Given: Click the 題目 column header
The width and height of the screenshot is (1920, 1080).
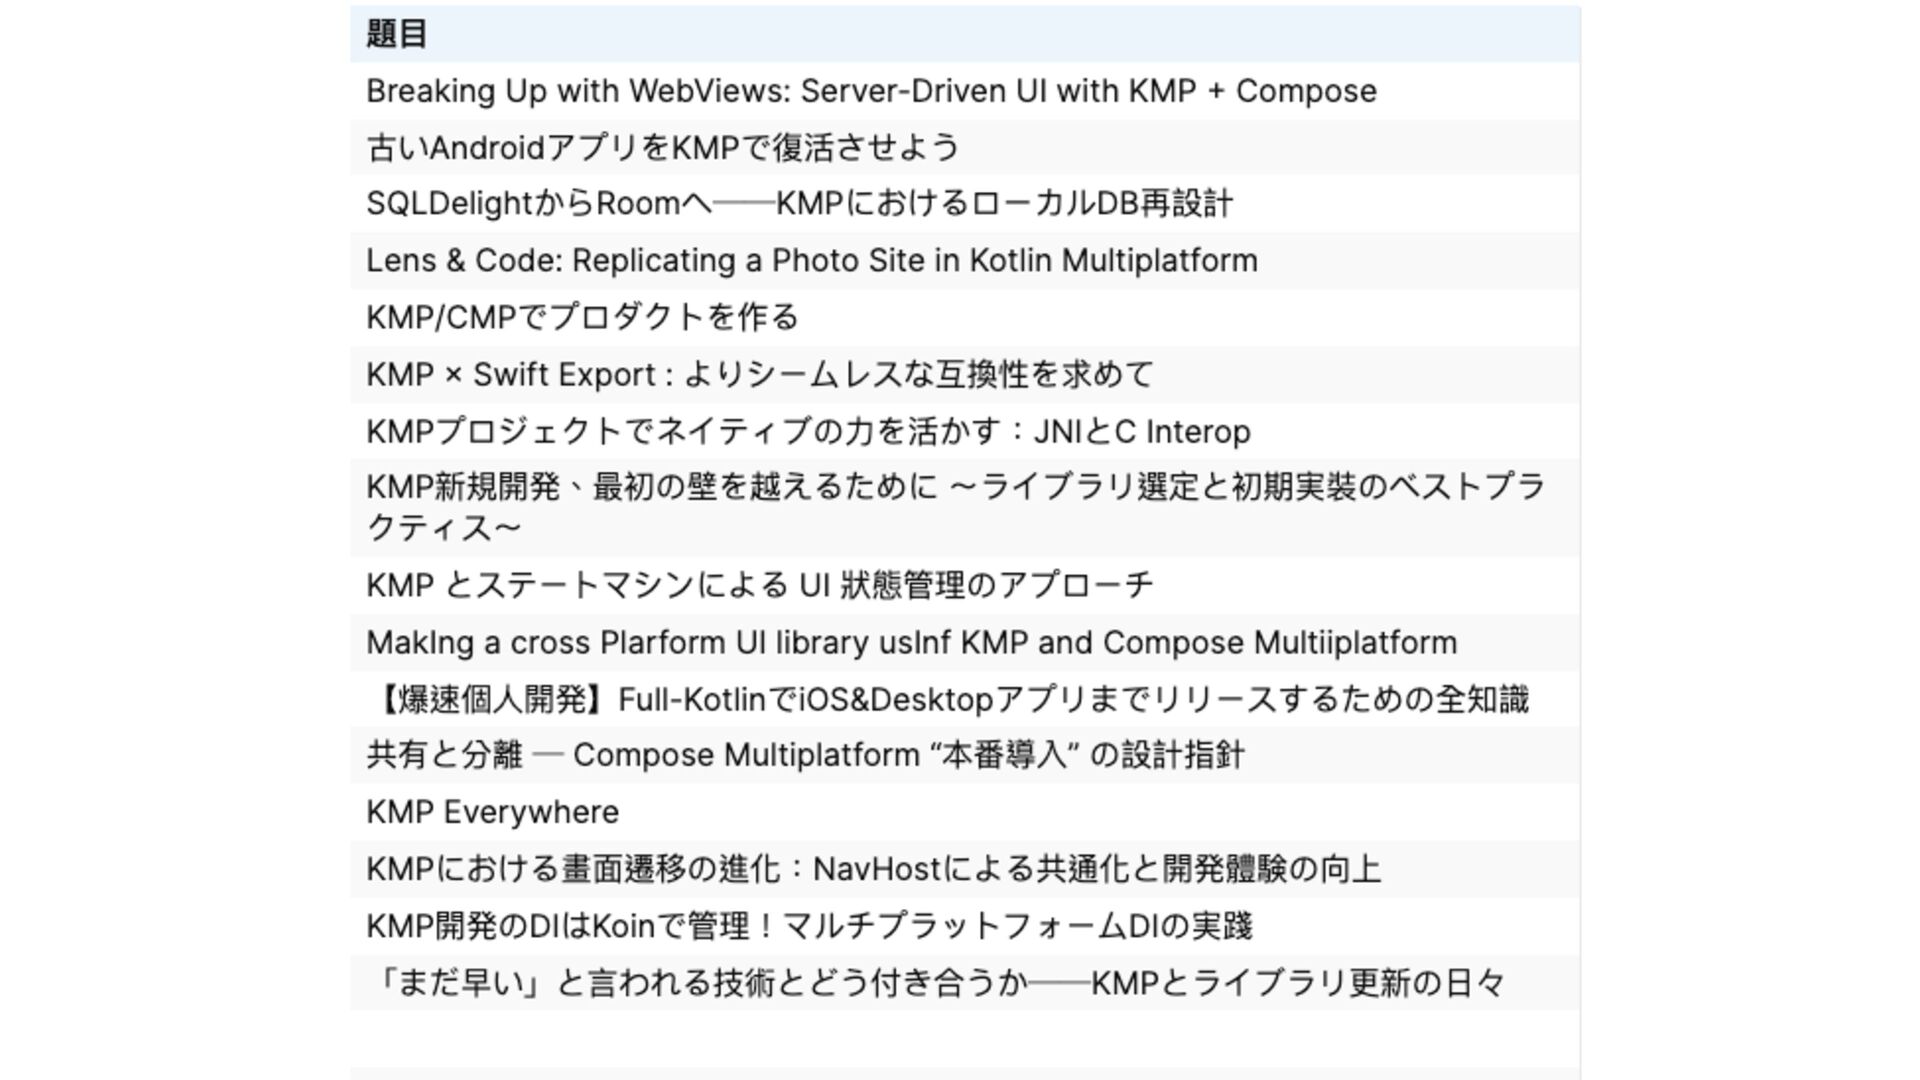Looking at the screenshot, I should [965, 34].
